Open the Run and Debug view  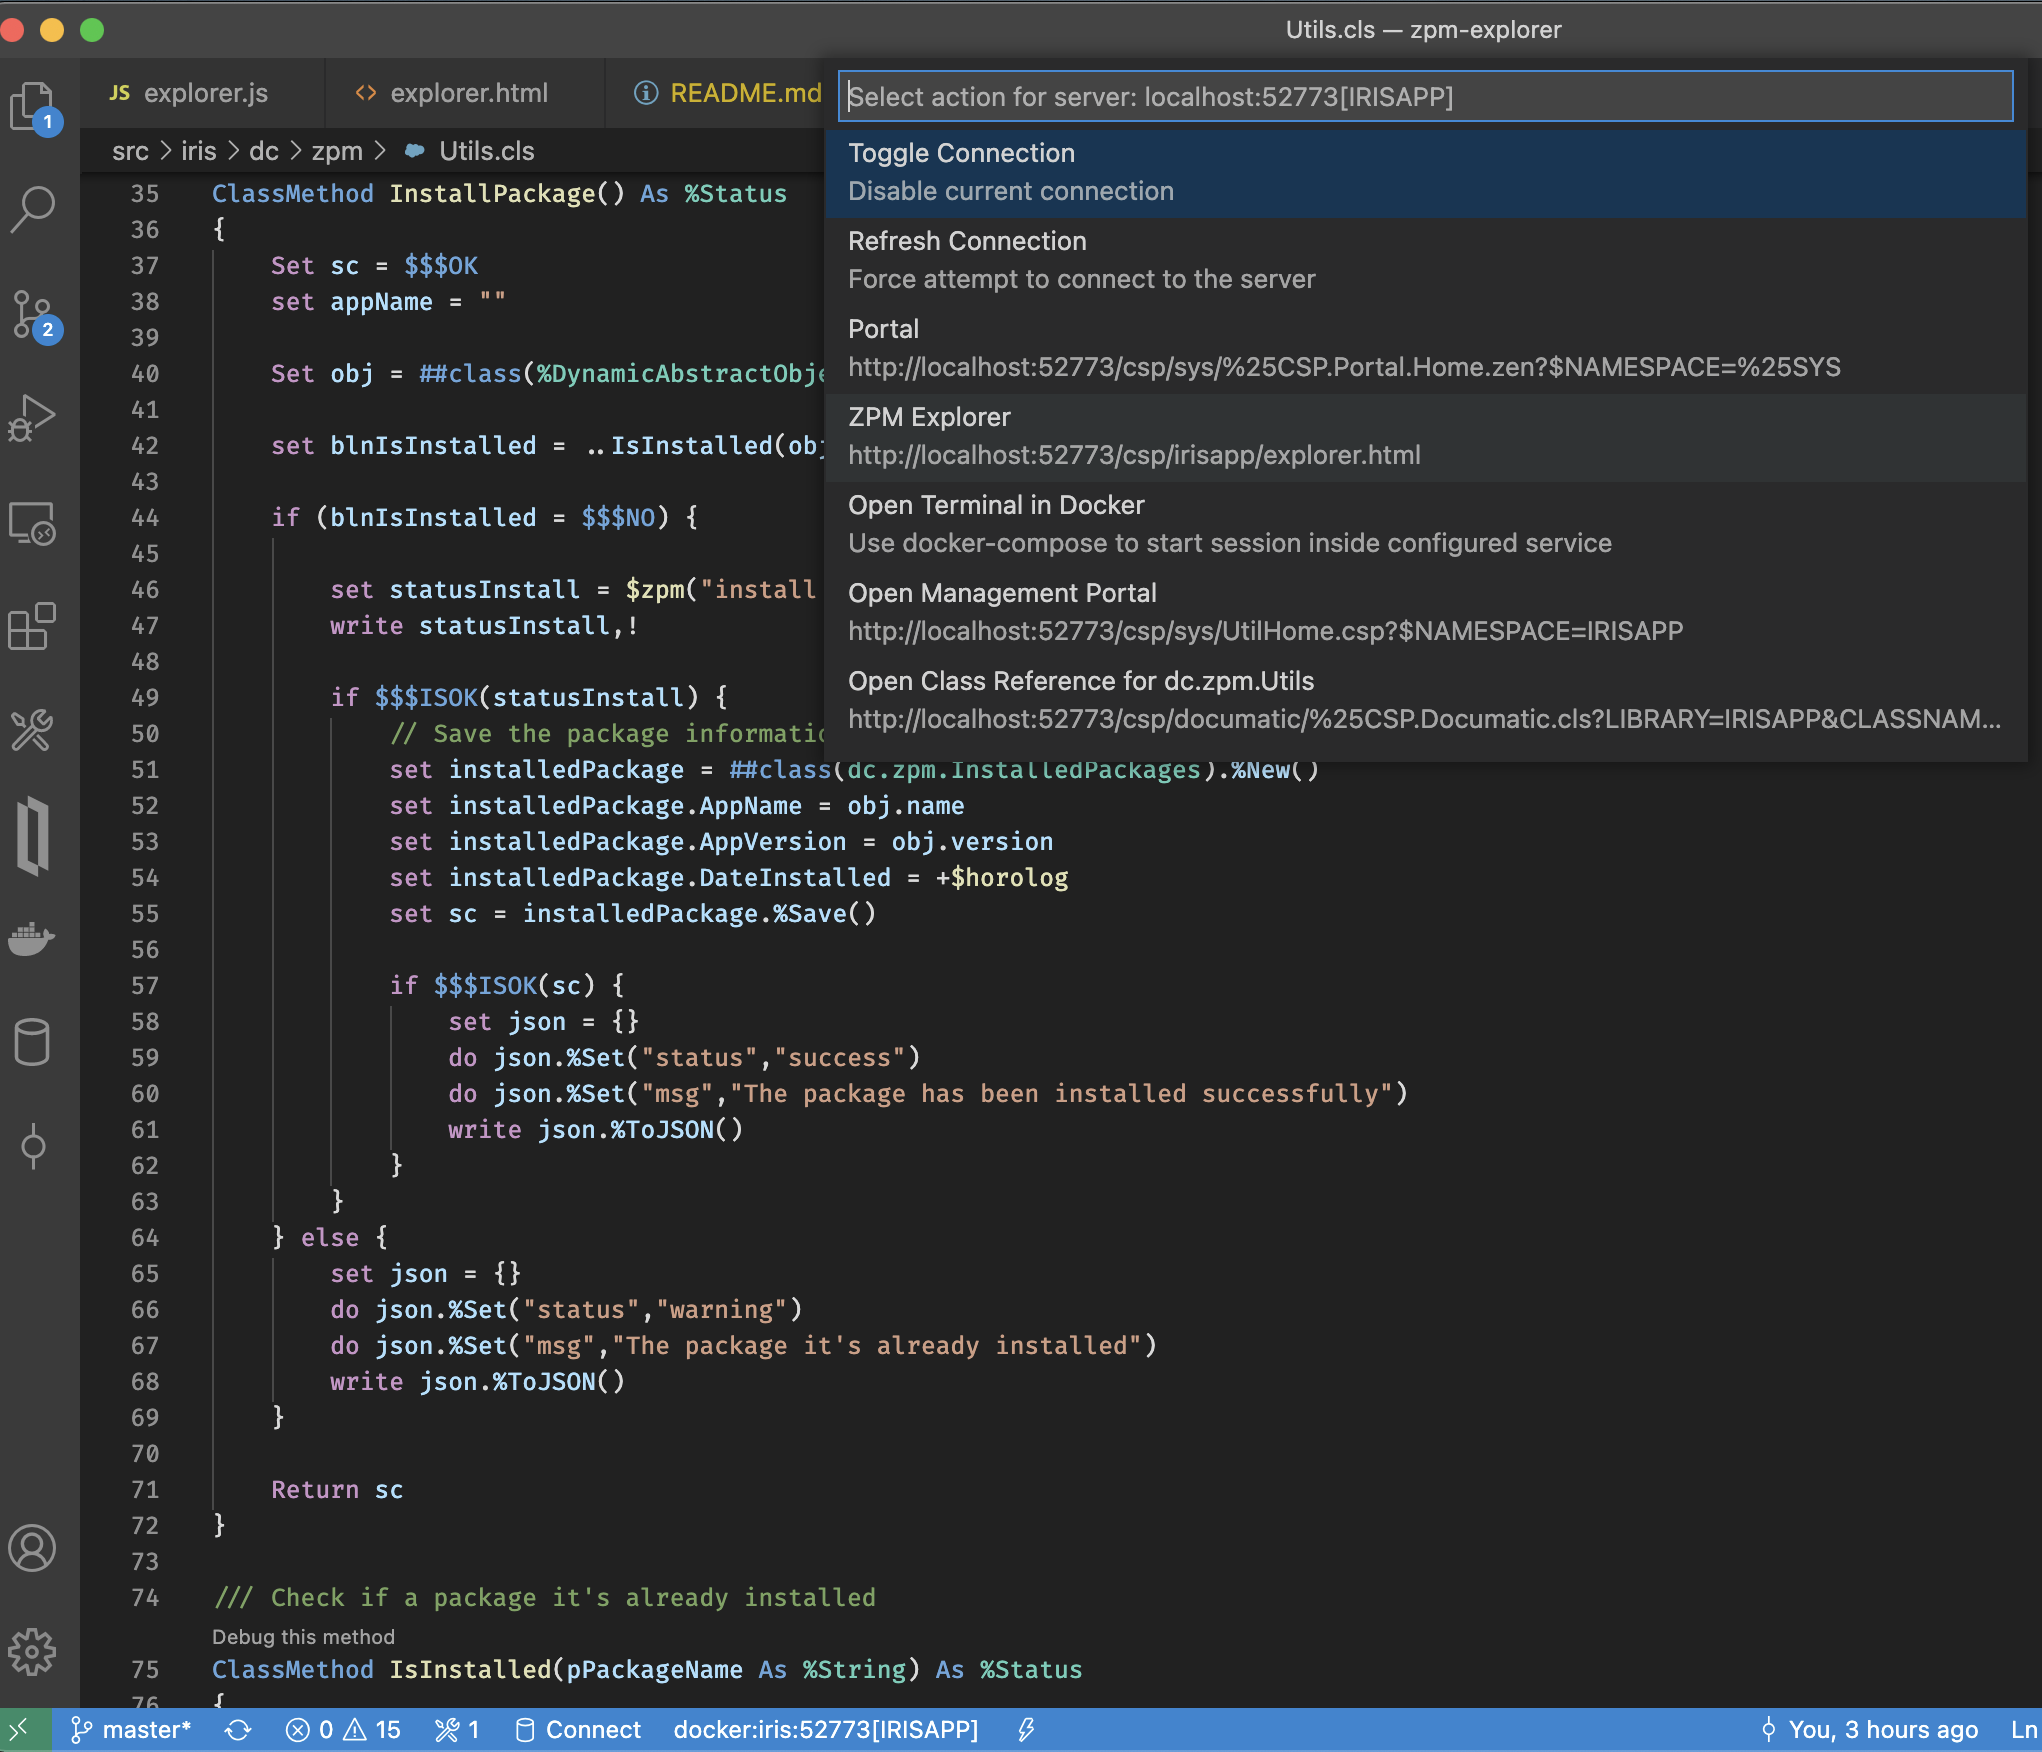pos(34,418)
